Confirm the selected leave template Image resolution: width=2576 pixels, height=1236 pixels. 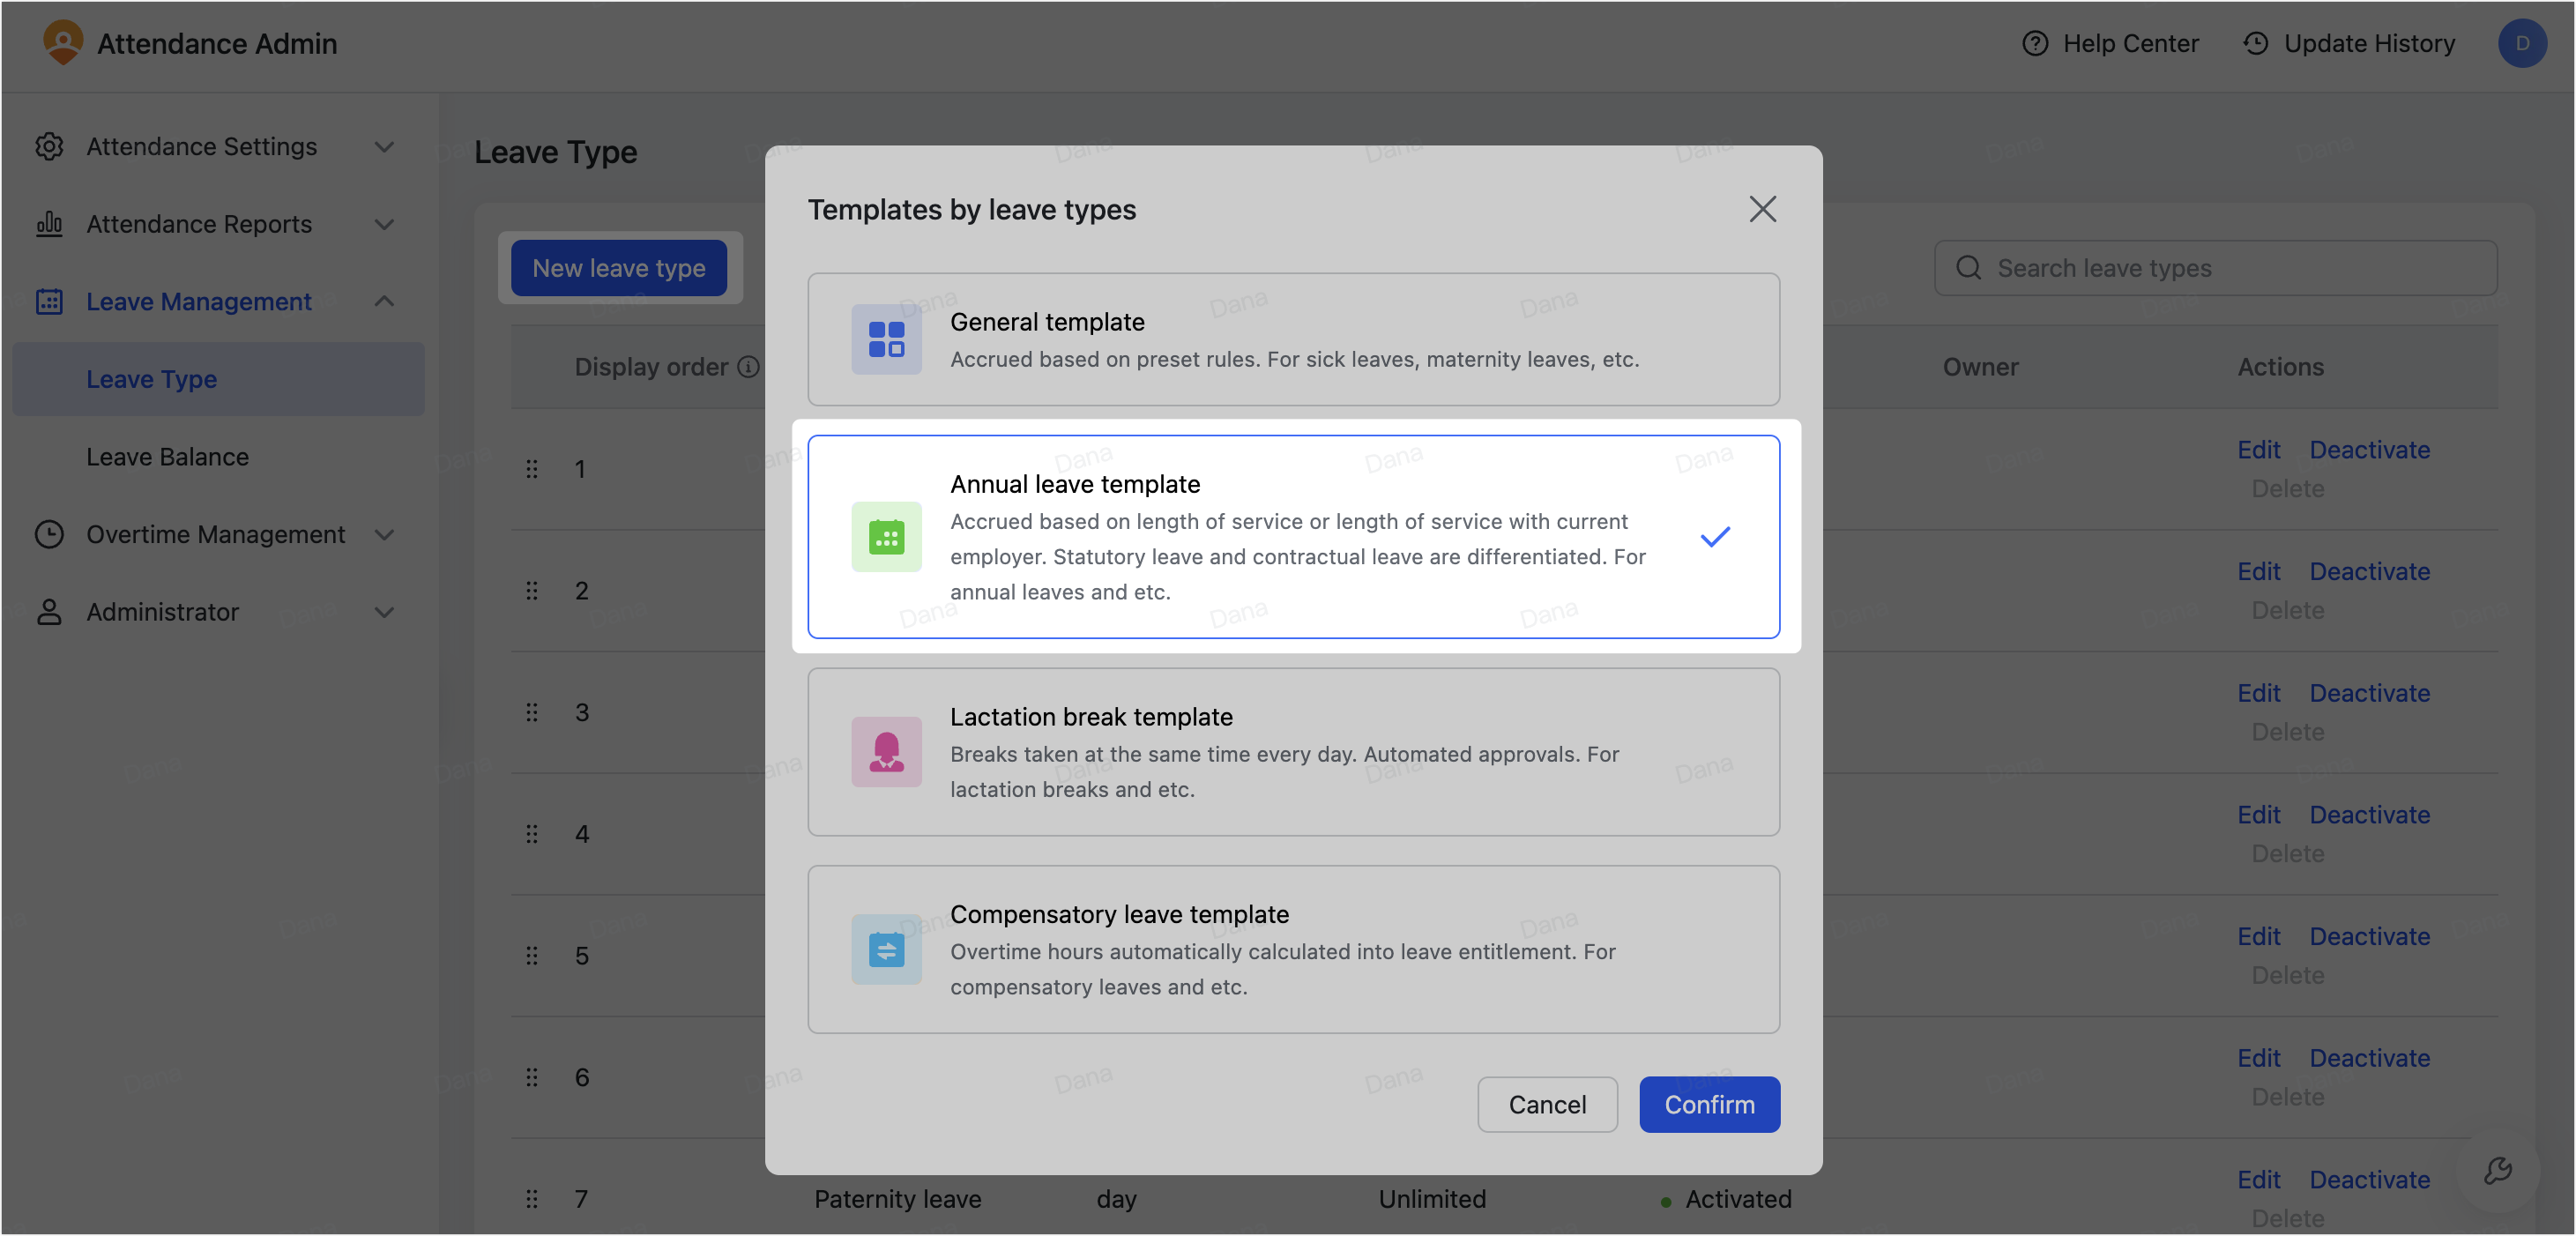(1709, 1104)
